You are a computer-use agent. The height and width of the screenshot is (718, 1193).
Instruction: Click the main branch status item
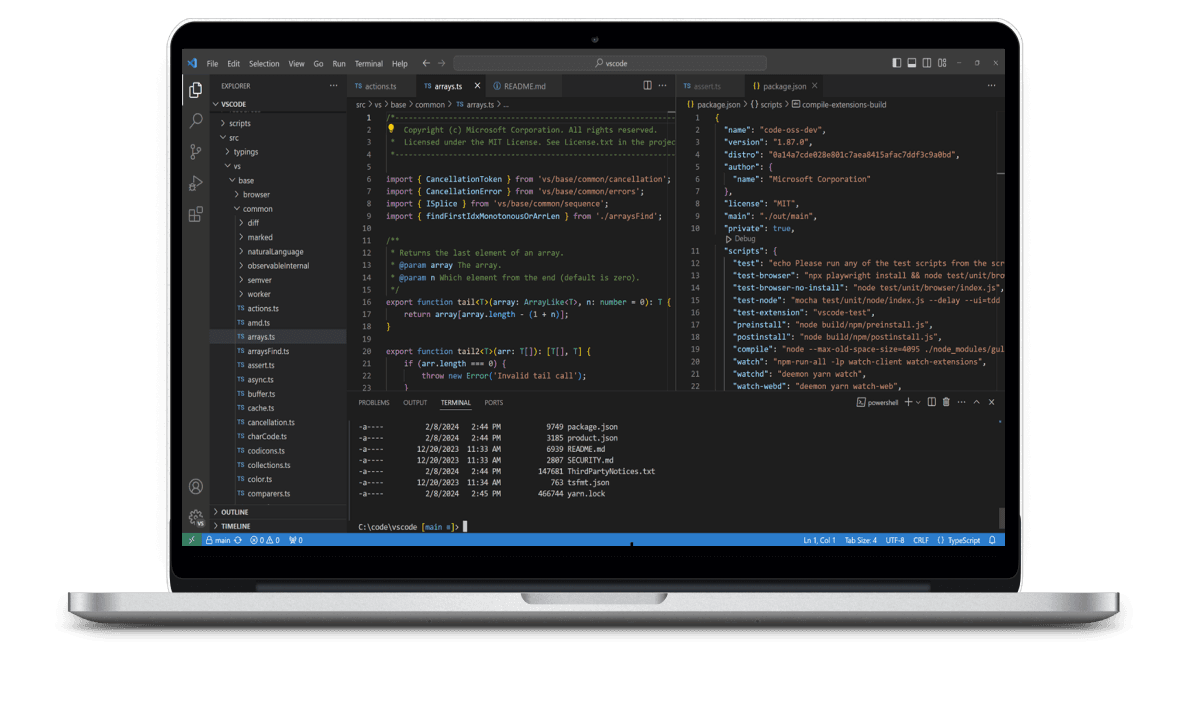pyautogui.click(x=218, y=540)
